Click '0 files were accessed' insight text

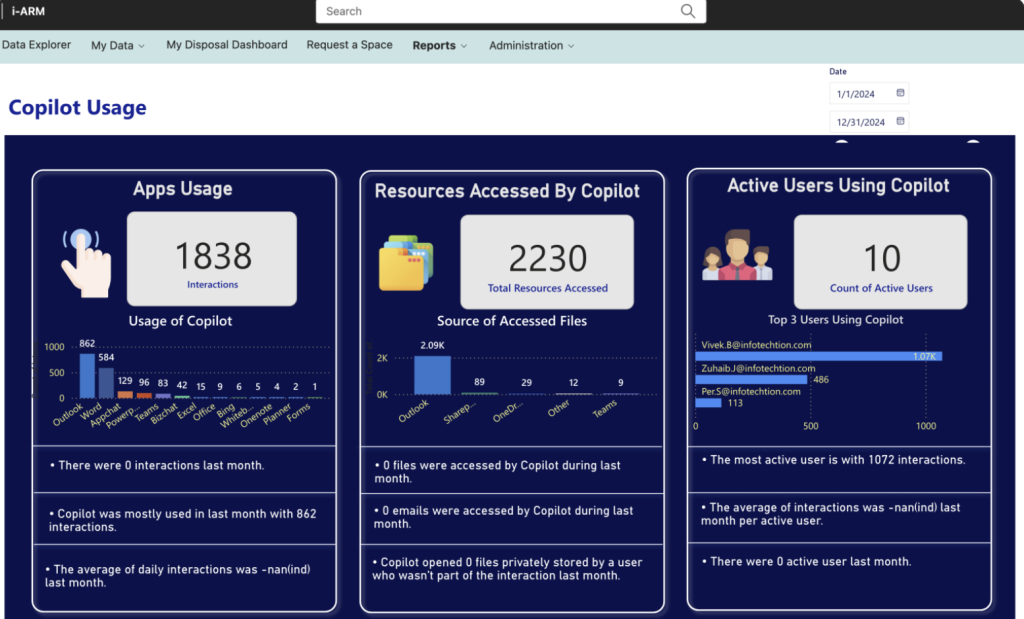[x=498, y=471]
